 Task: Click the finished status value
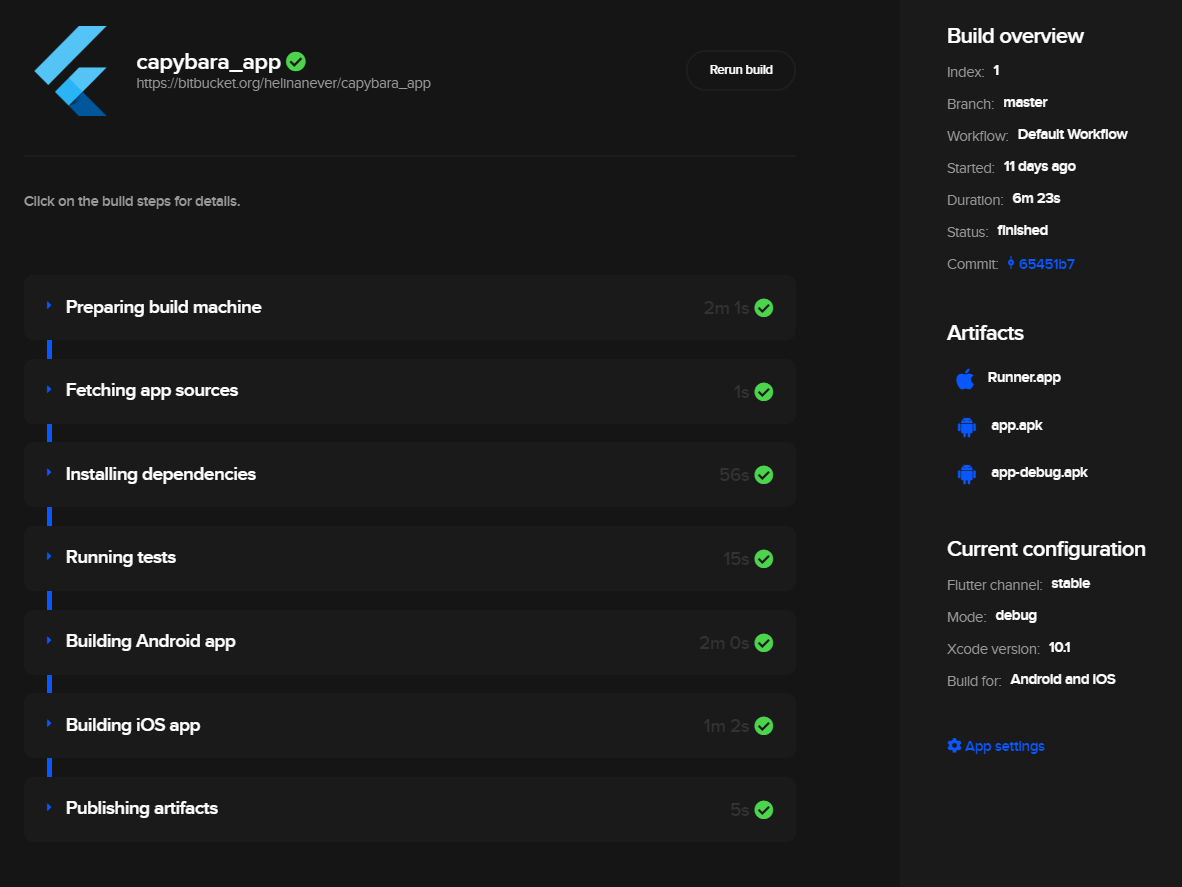[x=1022, y=231]
